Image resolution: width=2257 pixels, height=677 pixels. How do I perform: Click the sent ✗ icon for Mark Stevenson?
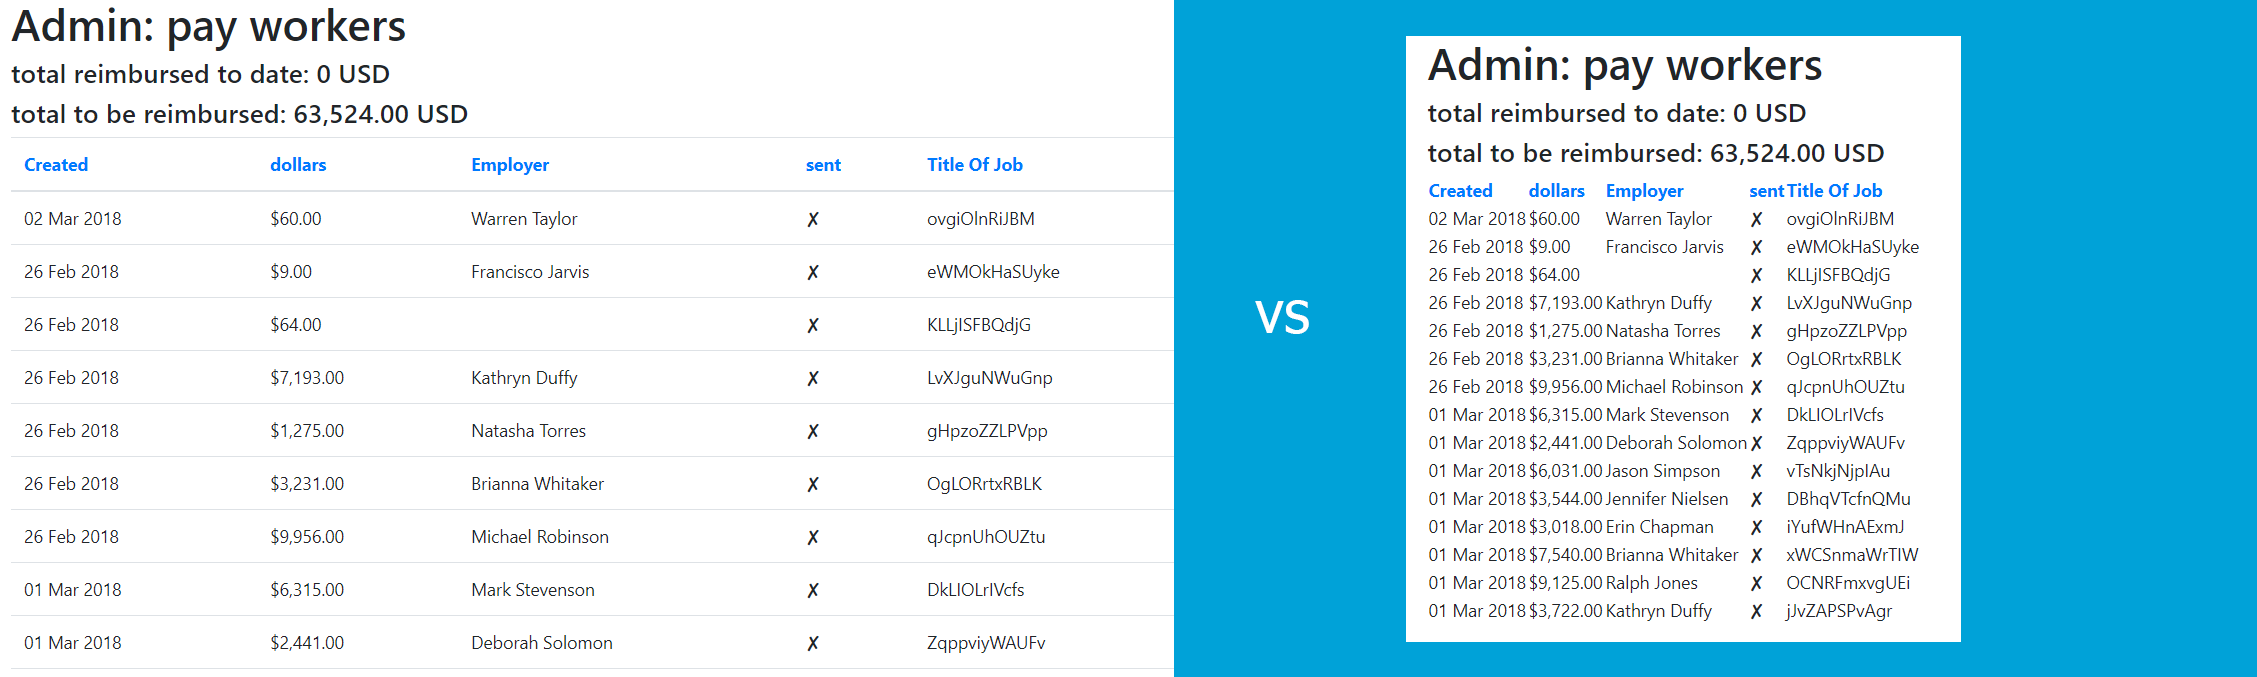813,589
